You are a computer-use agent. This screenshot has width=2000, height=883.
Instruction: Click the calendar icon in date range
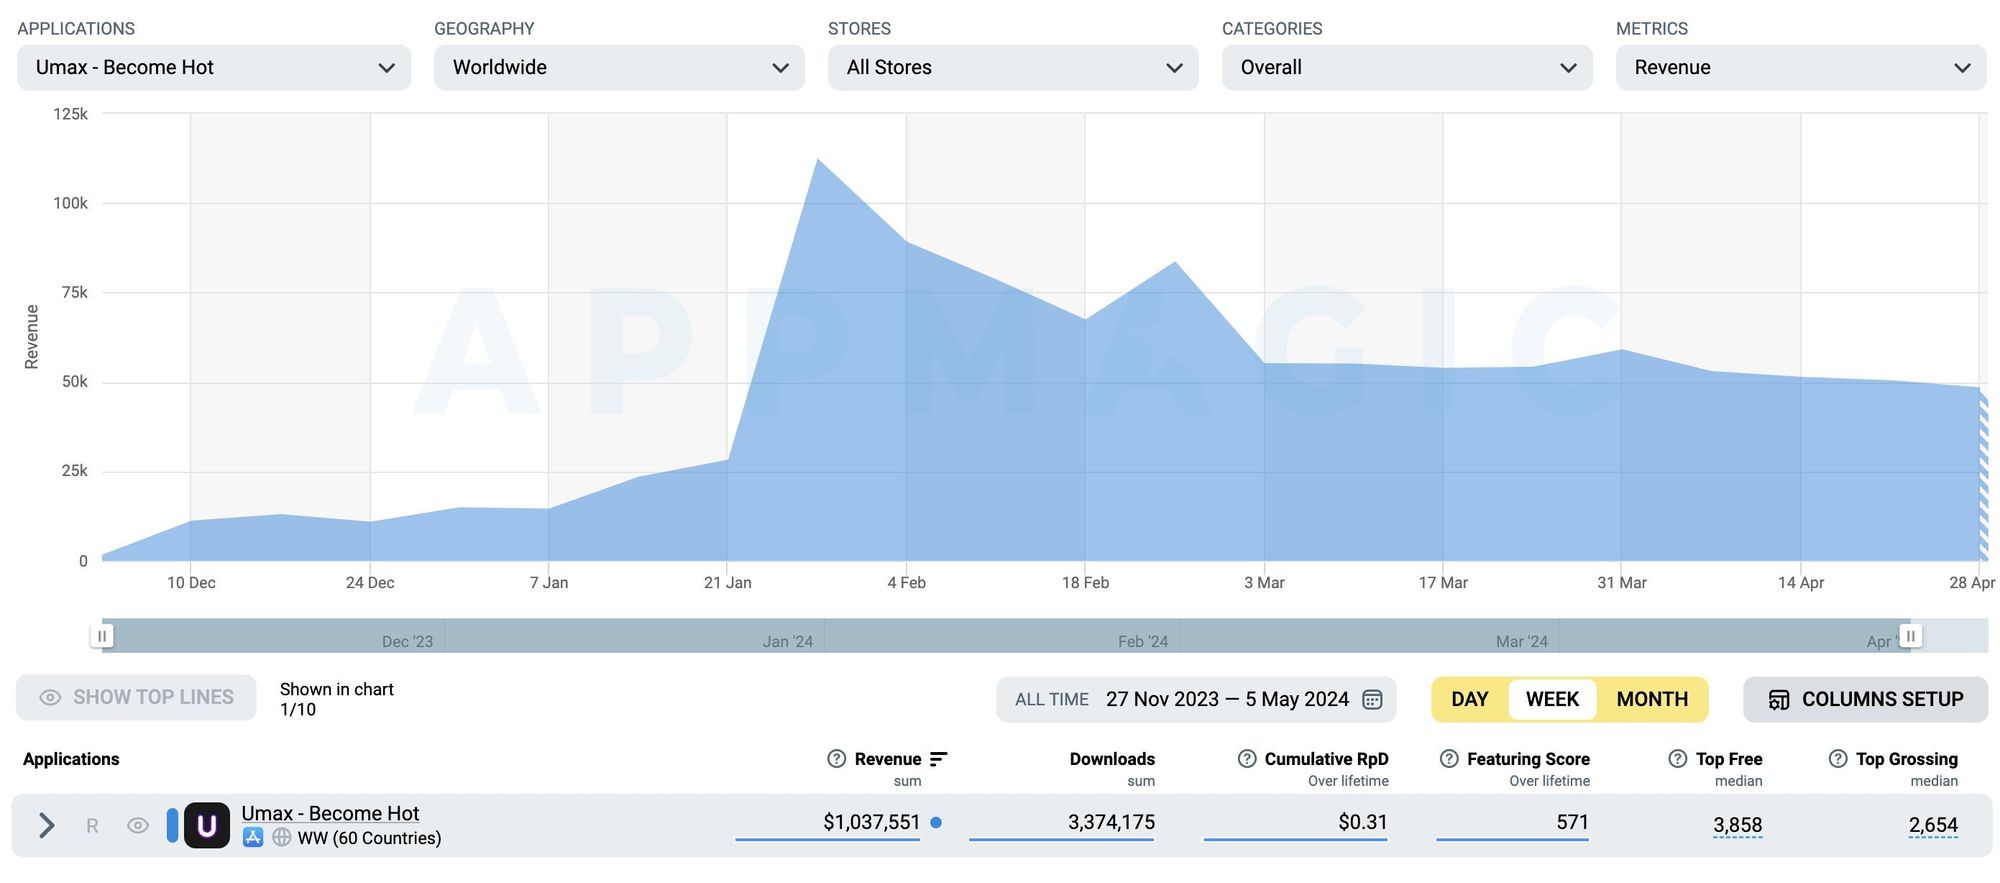point(1373,699)
